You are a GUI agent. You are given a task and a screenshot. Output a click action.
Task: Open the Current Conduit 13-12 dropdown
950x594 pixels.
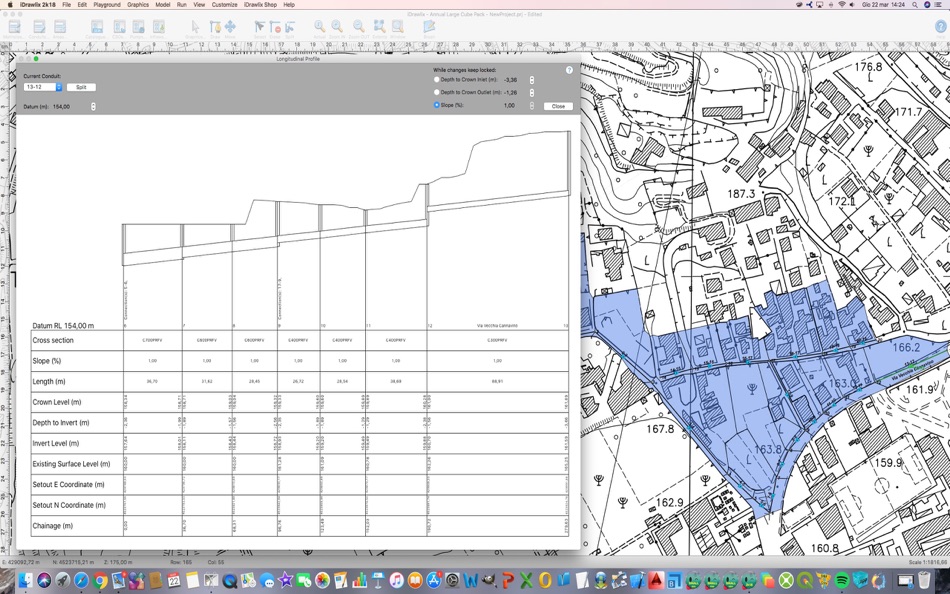click(x=44, y=87)
